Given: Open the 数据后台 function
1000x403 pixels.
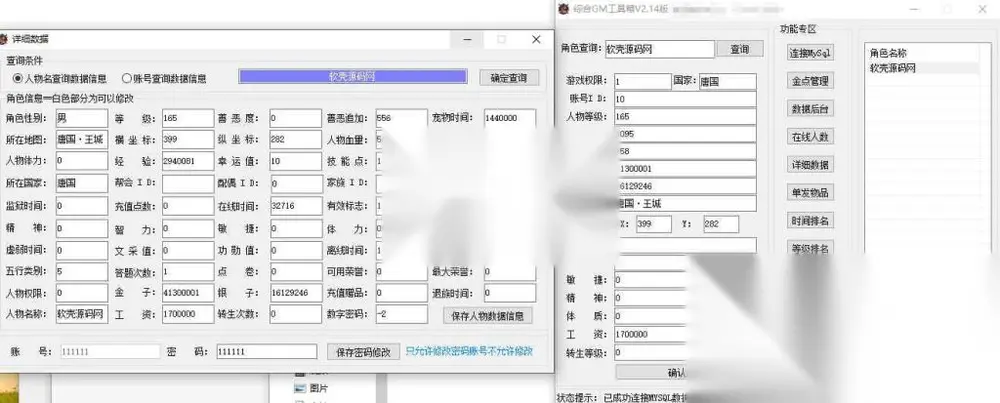Looking at the screenshot, I should coord(810,109).
